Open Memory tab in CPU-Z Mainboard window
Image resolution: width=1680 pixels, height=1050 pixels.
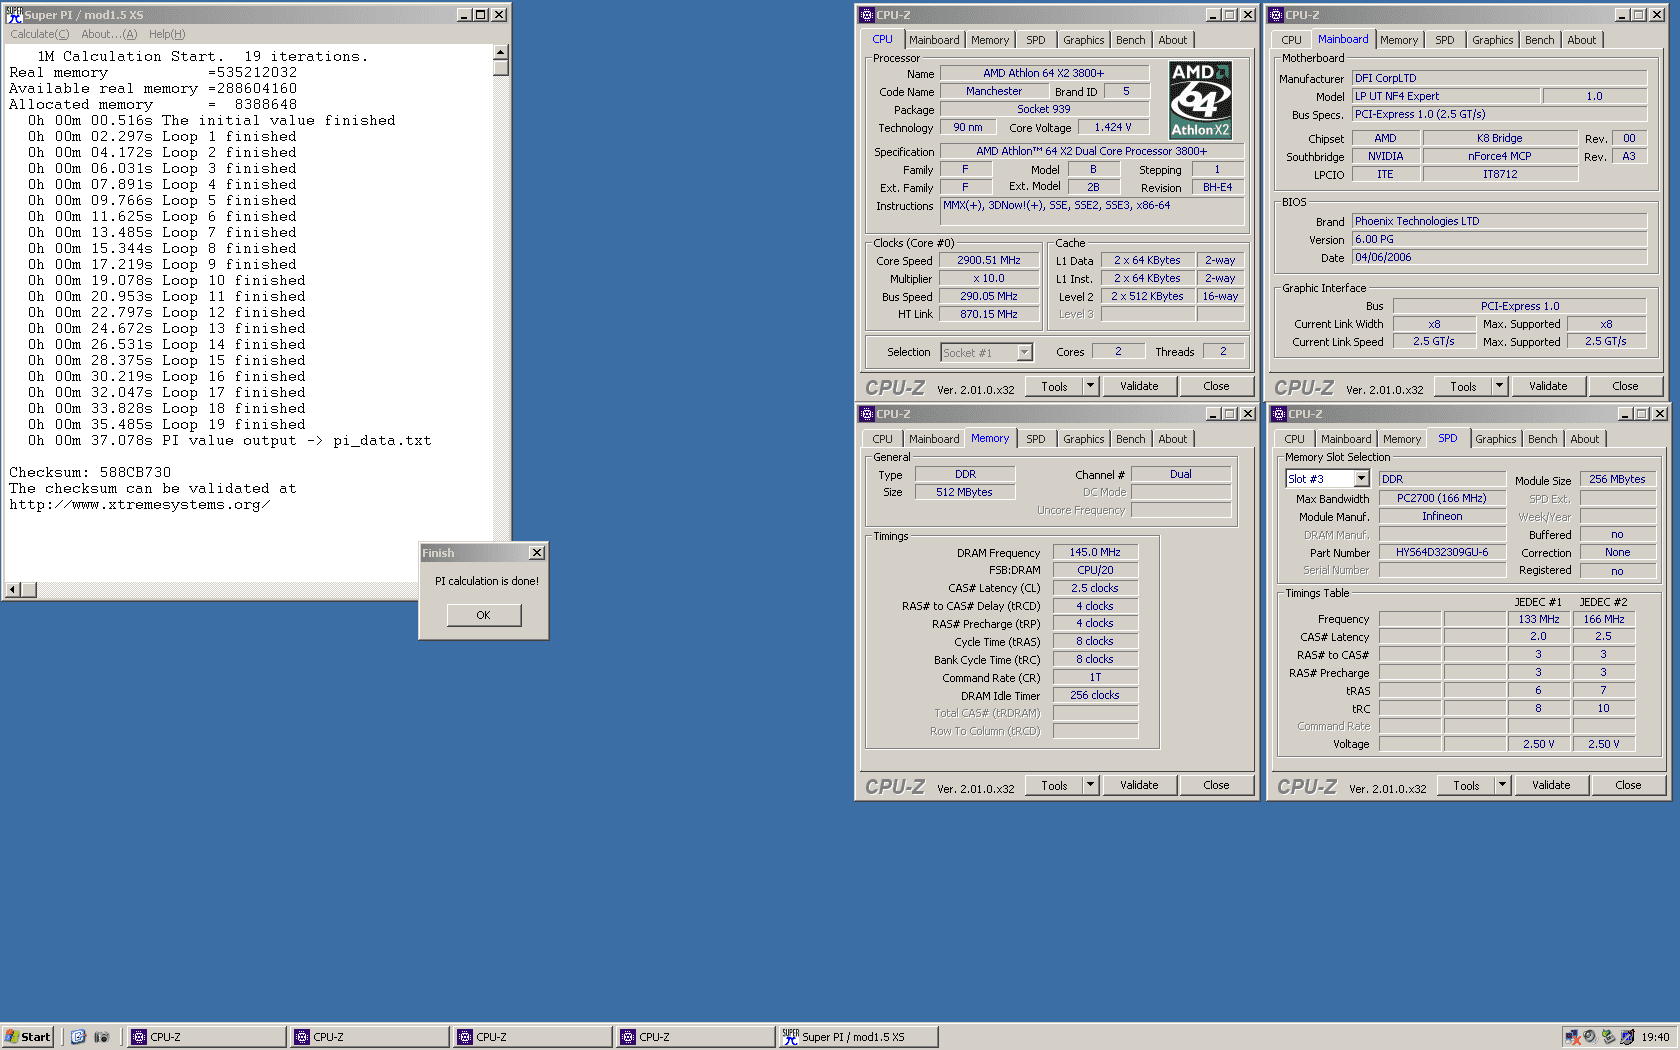pyautogui.click(x=1399, y=40)
